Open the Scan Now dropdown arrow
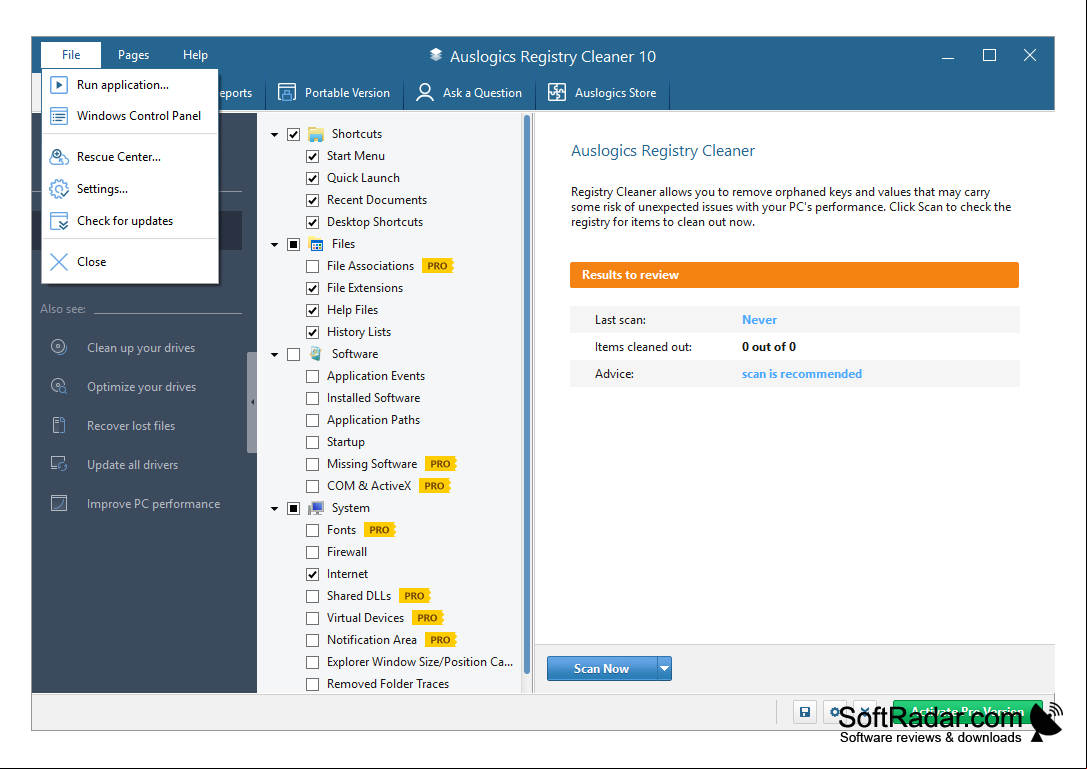 pos(664,668)
